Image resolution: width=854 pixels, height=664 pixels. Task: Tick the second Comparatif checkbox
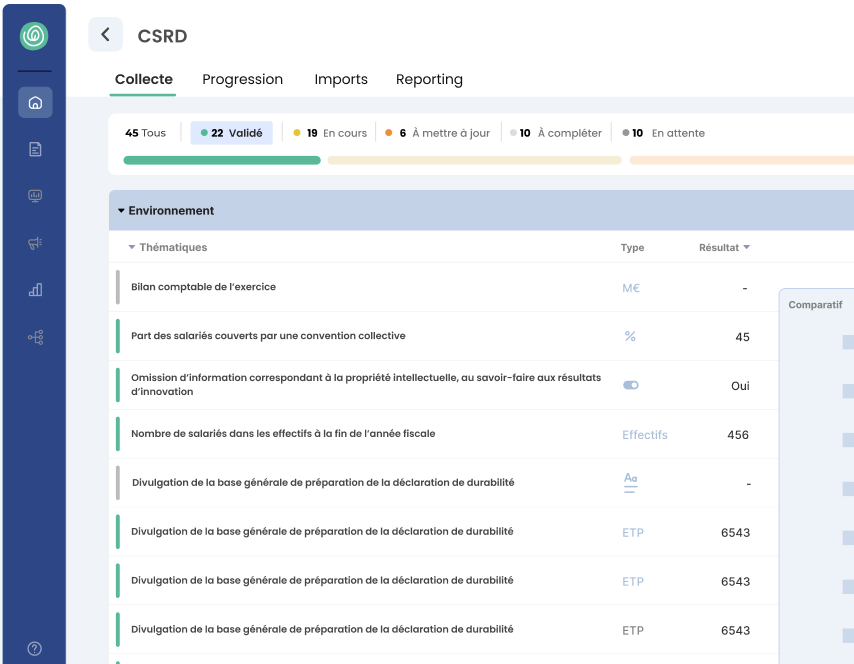click(849, 389)
